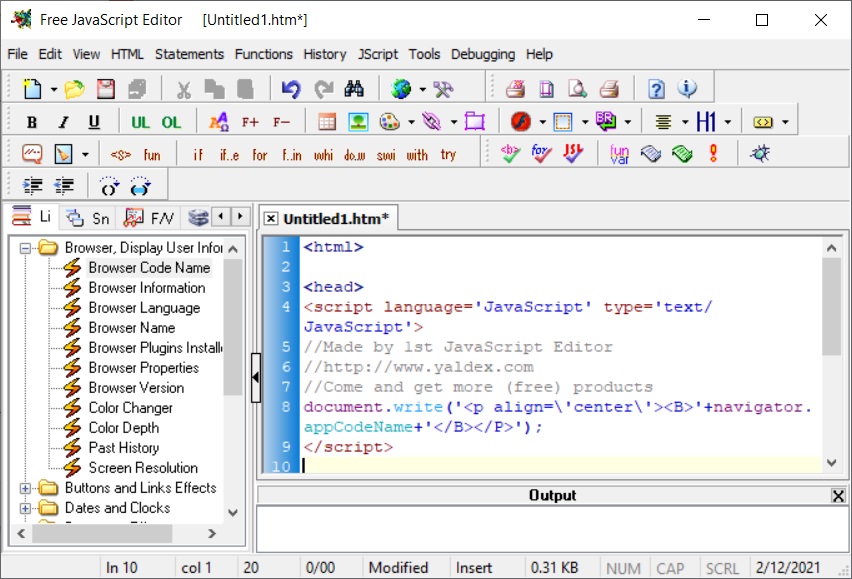Click the bug Debug icon
Image resolution: width=852 pixels, height=579 pixels.
760,154
